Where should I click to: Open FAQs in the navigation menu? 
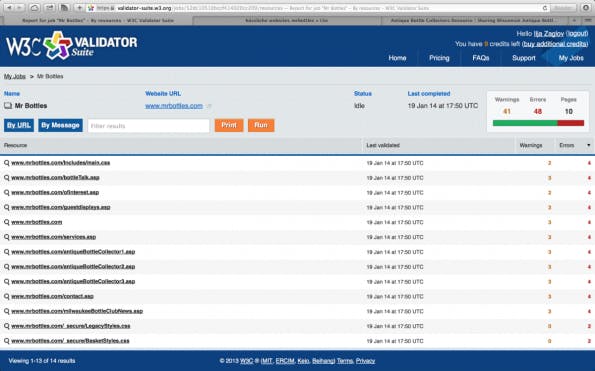(x=480, y=58)
